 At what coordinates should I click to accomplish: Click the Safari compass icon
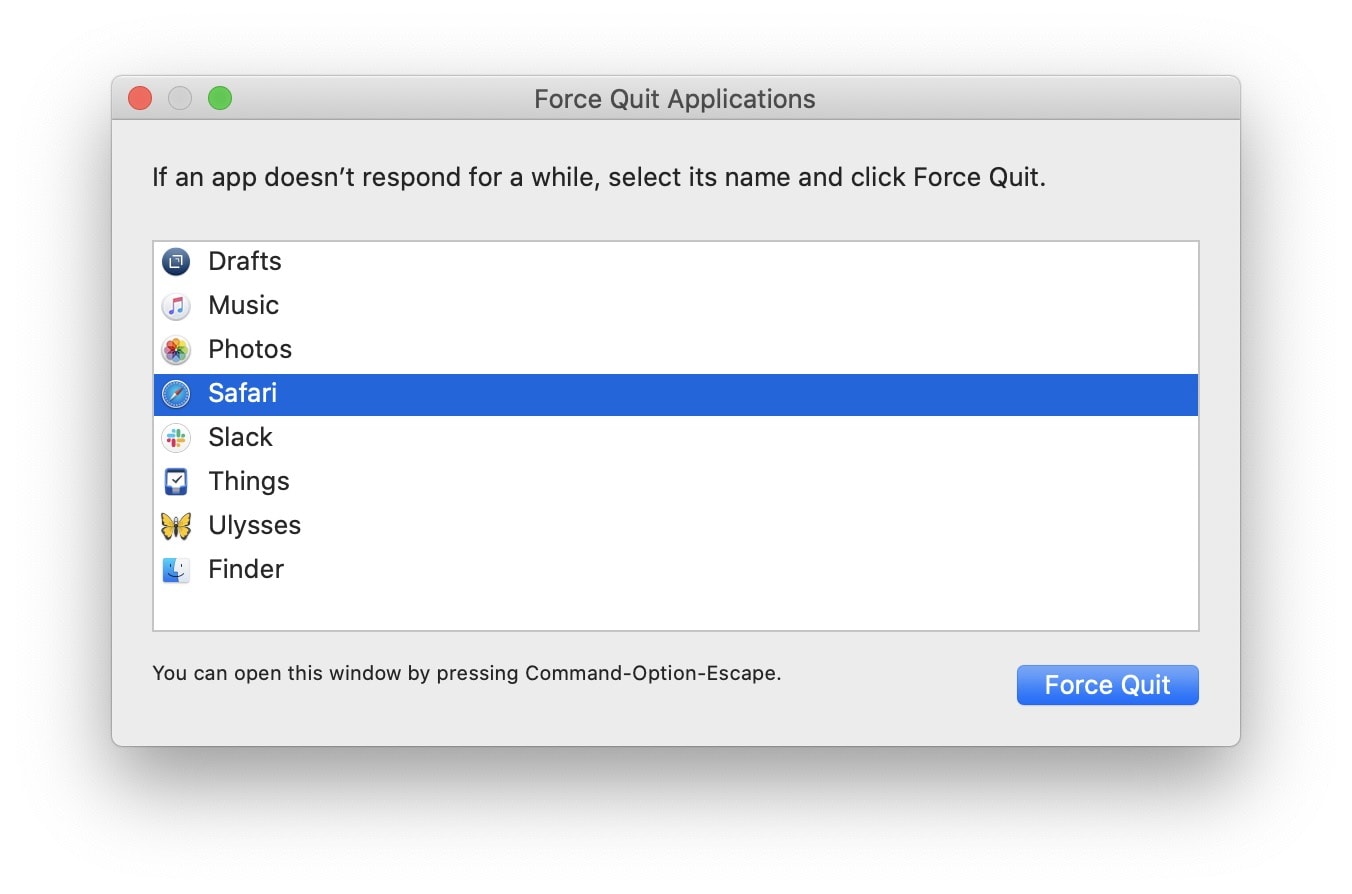(176, 394)
